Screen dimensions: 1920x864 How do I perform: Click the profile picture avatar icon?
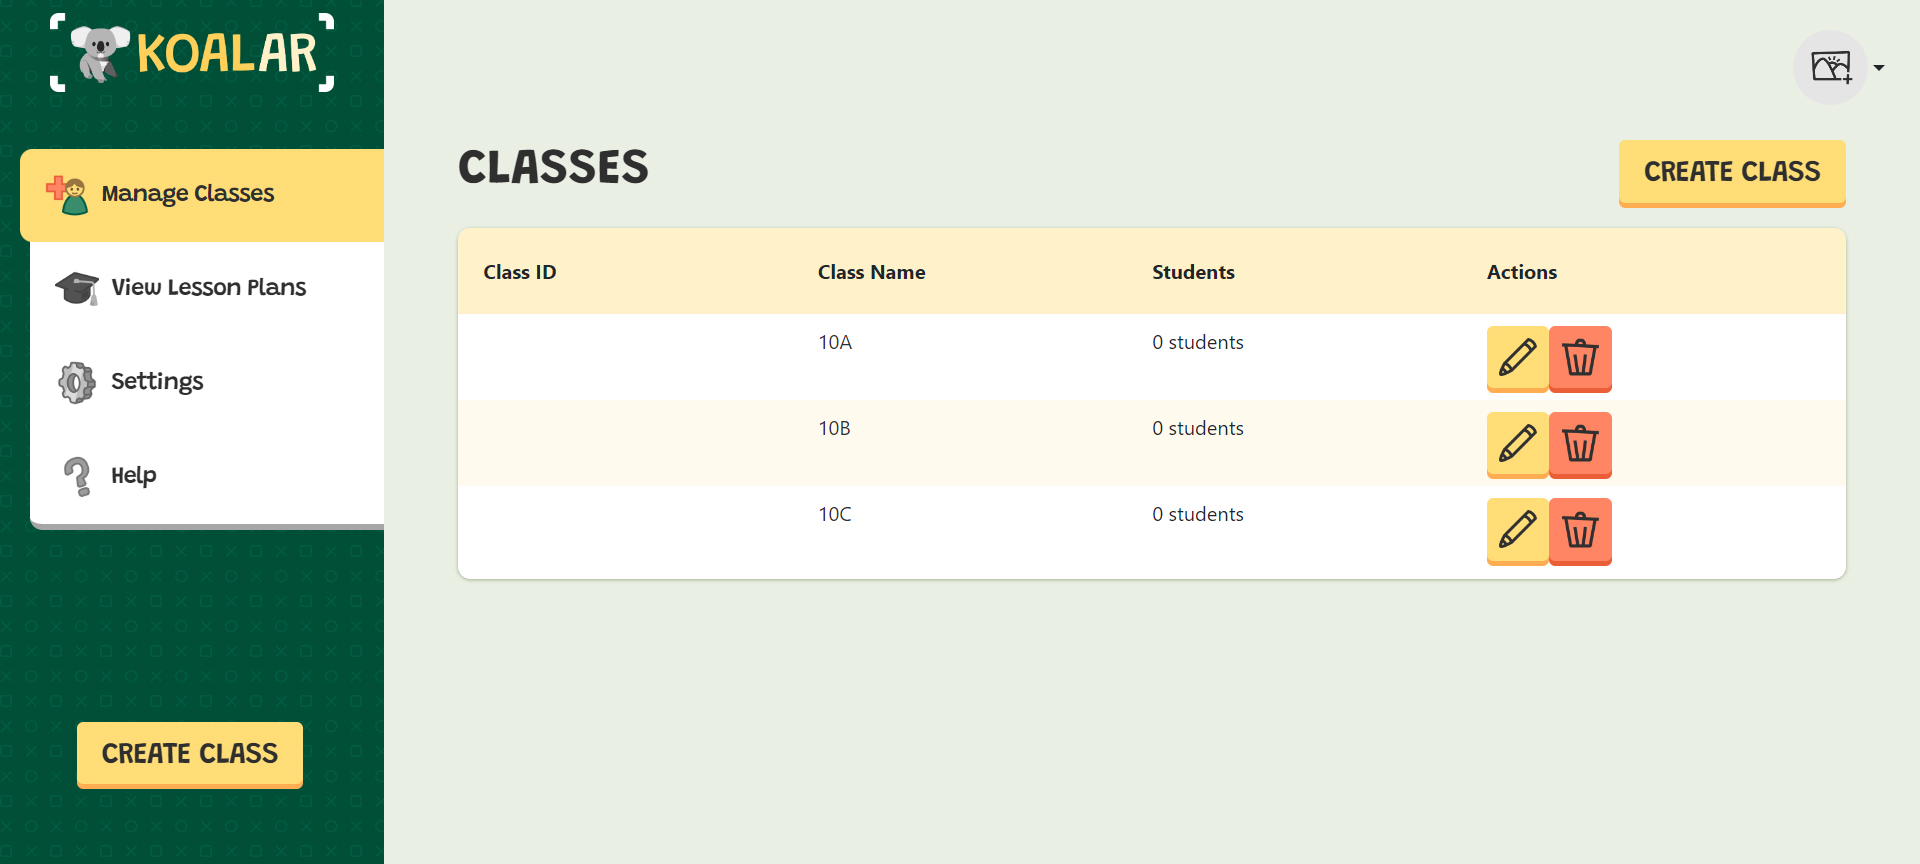pyautogui.click(x=1830, y=67)
